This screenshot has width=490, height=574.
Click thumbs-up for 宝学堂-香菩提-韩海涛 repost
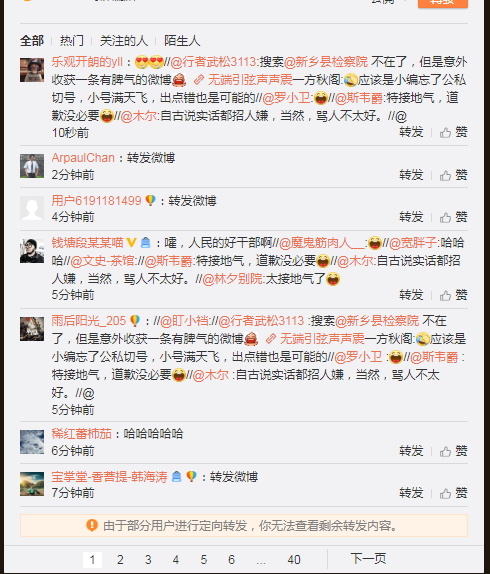(445, 493)
